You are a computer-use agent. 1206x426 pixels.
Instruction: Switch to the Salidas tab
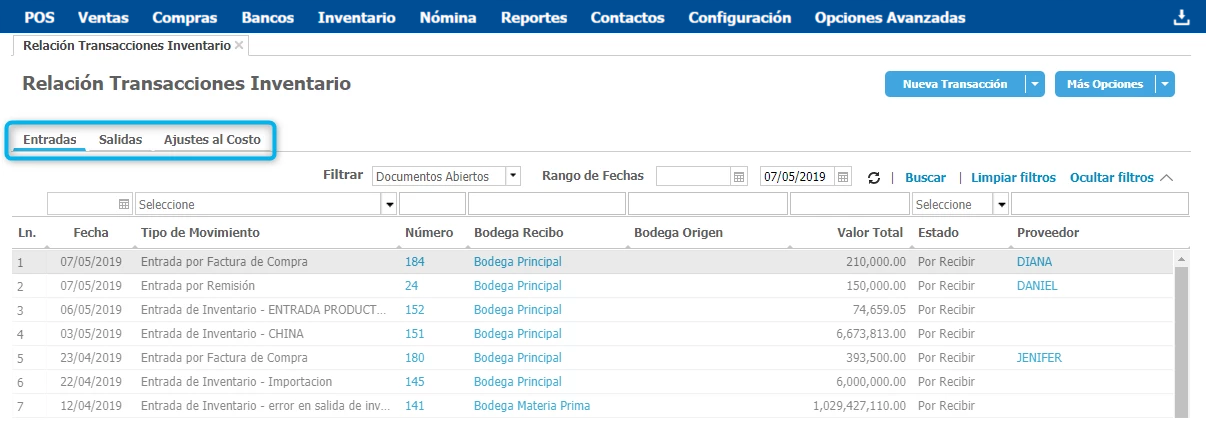(x=120, y=140)
